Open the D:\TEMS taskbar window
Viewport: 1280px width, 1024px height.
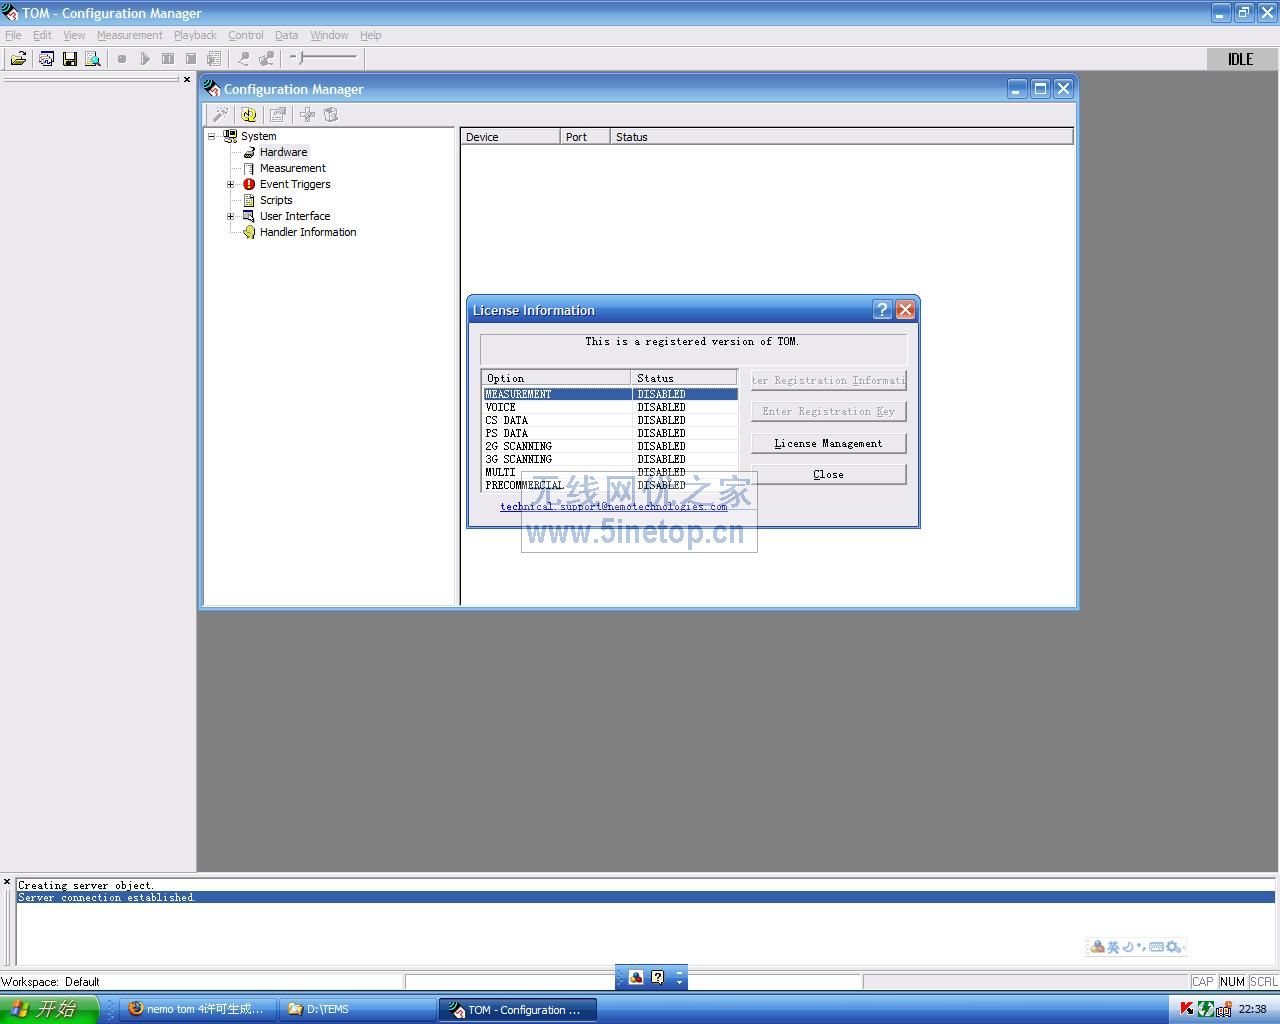pos(357,1009)
